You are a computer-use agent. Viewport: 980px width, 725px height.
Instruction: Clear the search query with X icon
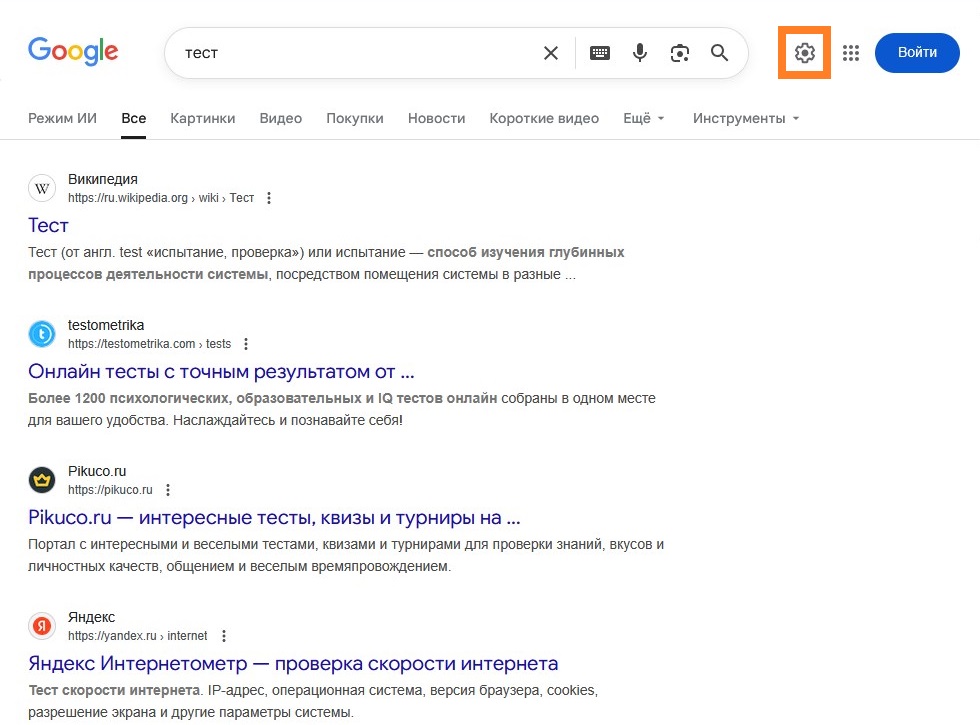click(x=551, y=53)
